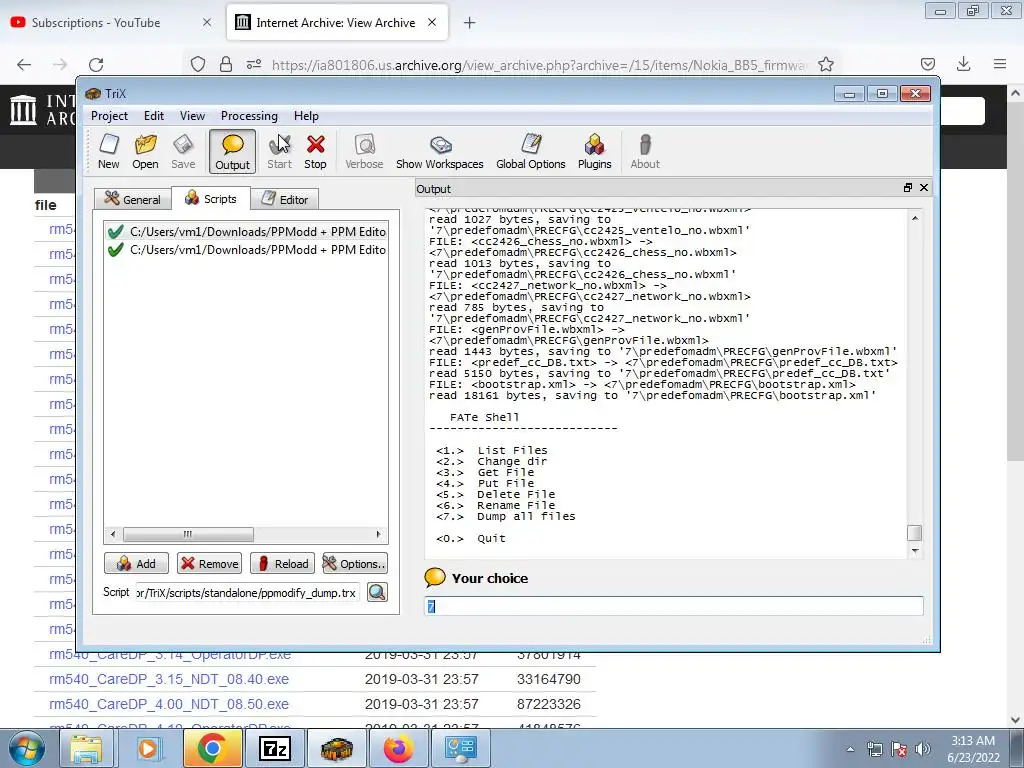
Task: Click the script list horizontal scrollbar thumb
Action: coord(187,534)
